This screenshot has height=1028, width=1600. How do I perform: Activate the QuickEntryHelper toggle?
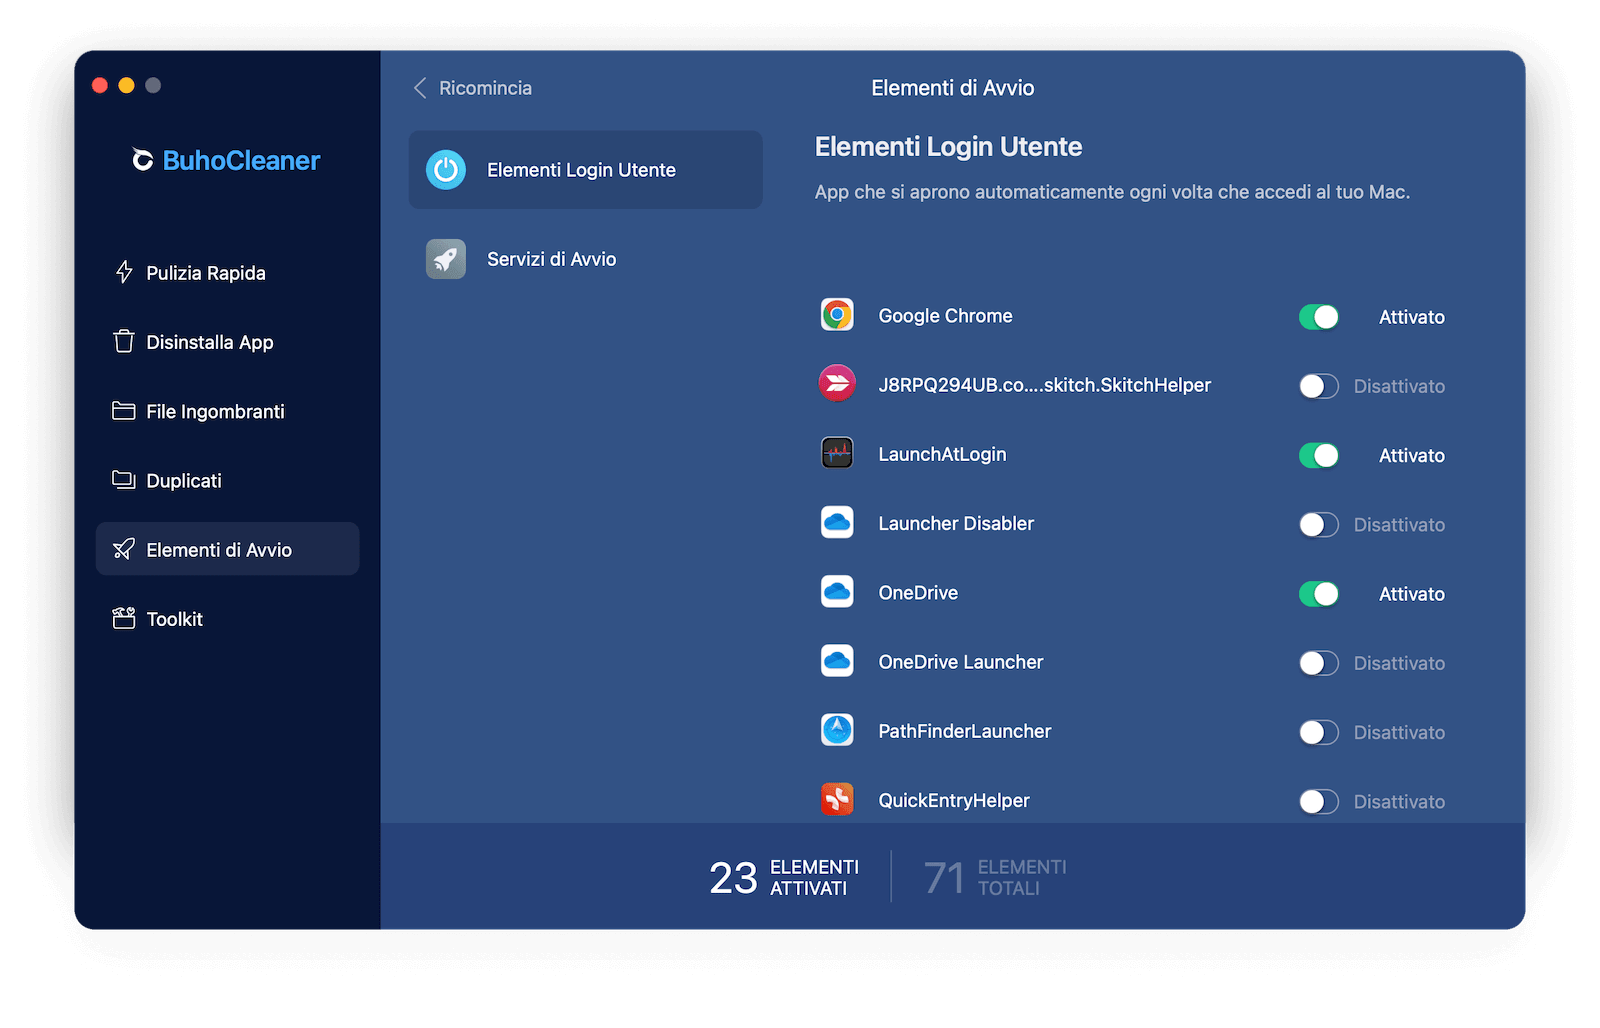[1319, 801]
